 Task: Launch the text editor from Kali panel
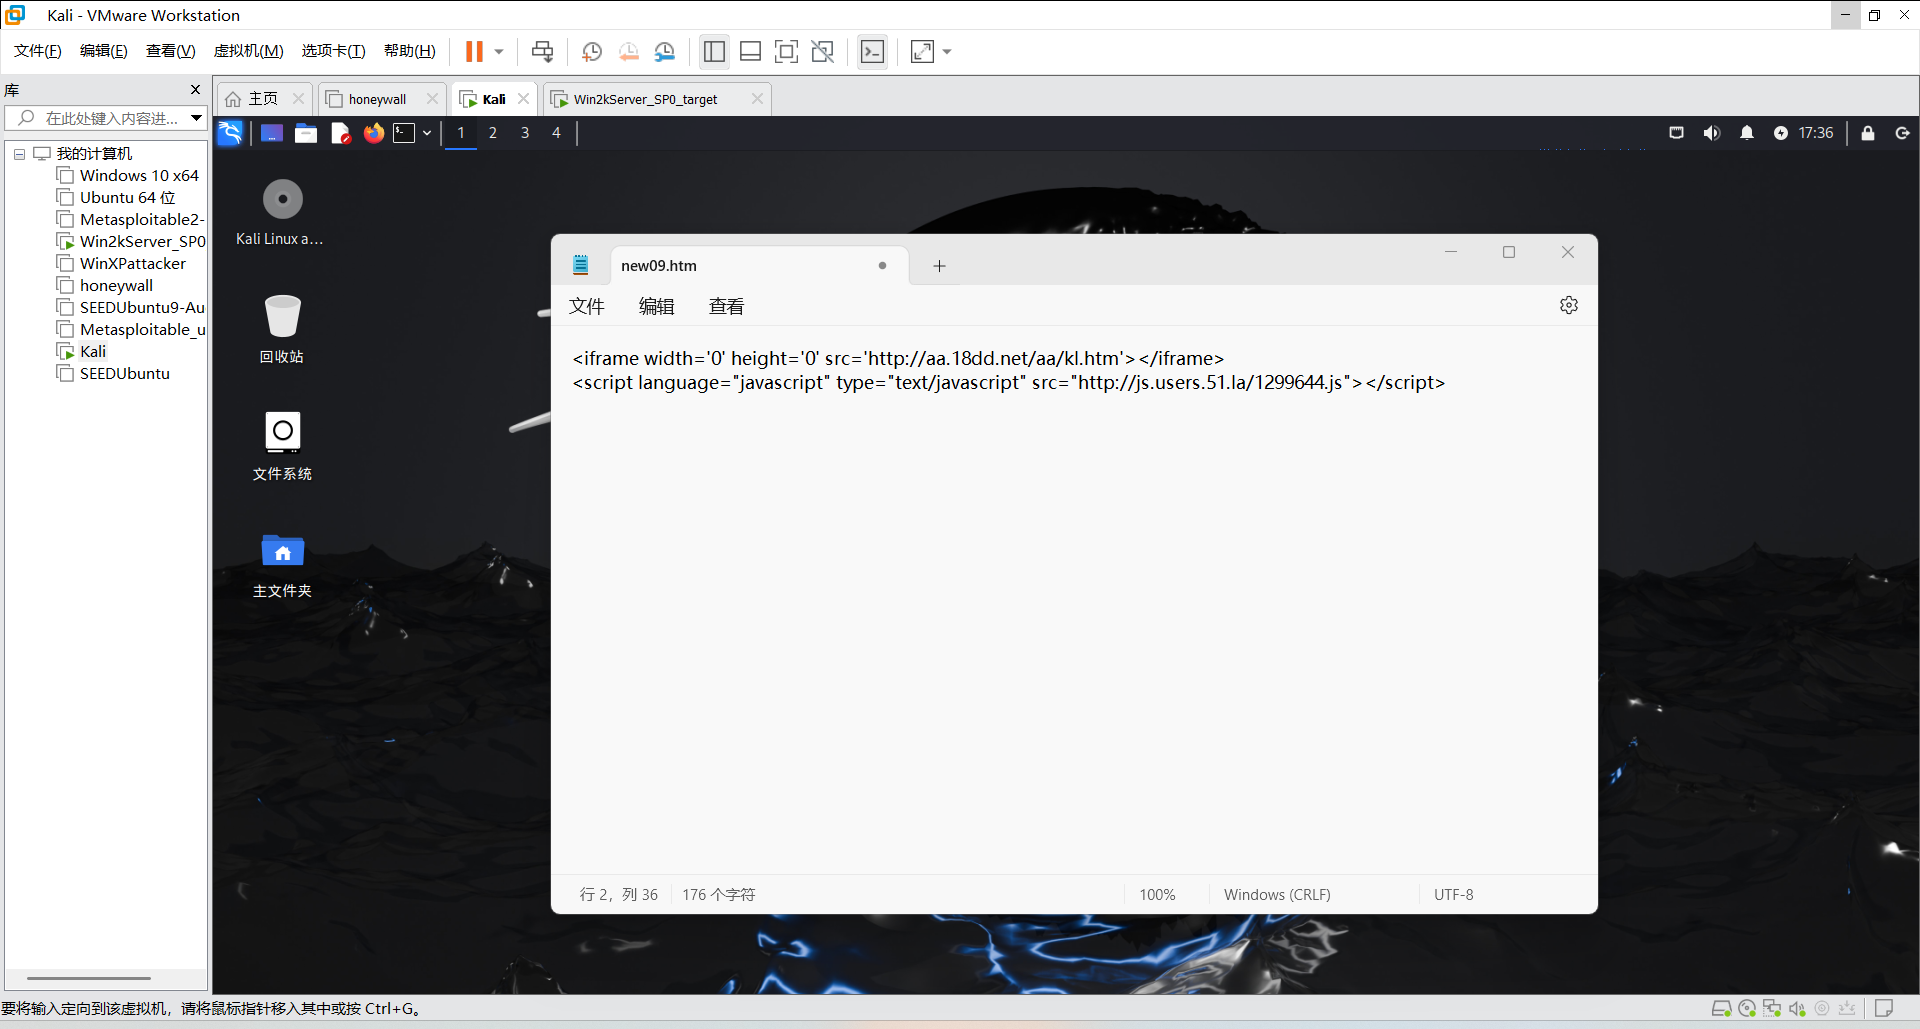340,133
